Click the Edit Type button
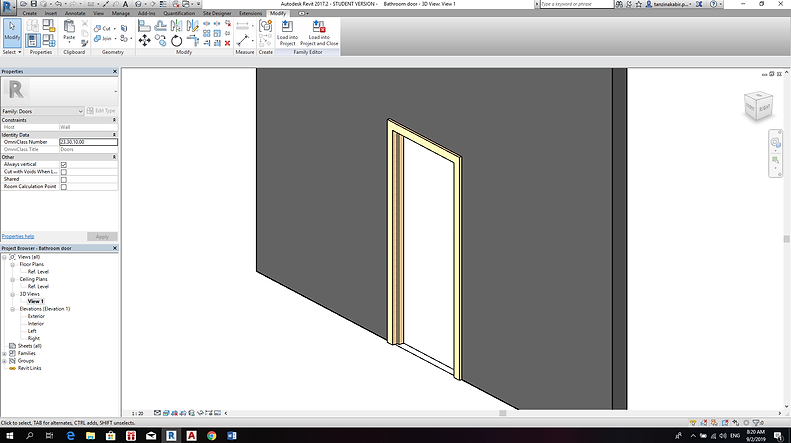791x443 pixels. pyautogui.click(x=101, y=111)
